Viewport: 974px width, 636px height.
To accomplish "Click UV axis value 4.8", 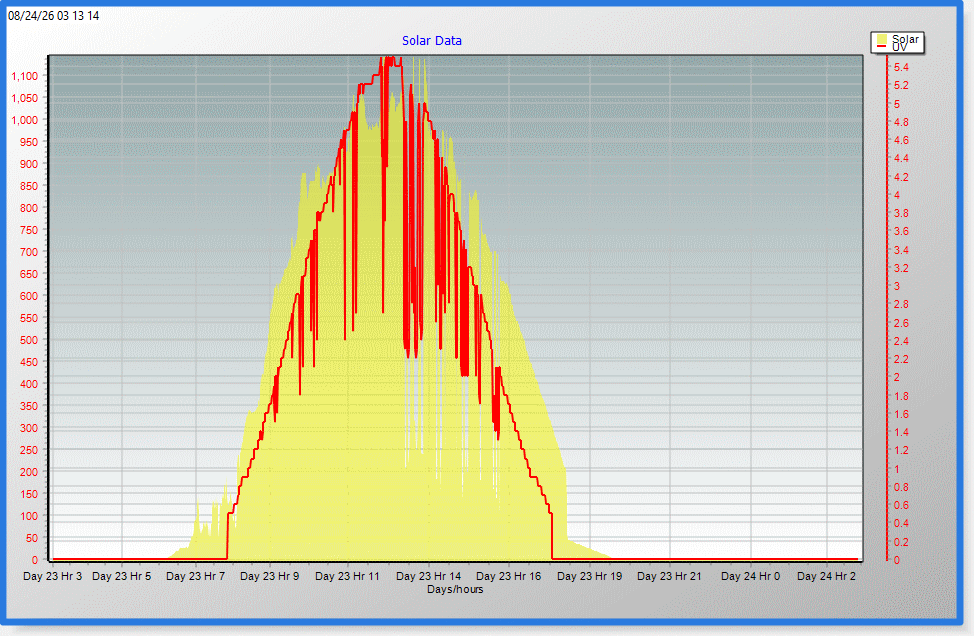I will point(901,122).
